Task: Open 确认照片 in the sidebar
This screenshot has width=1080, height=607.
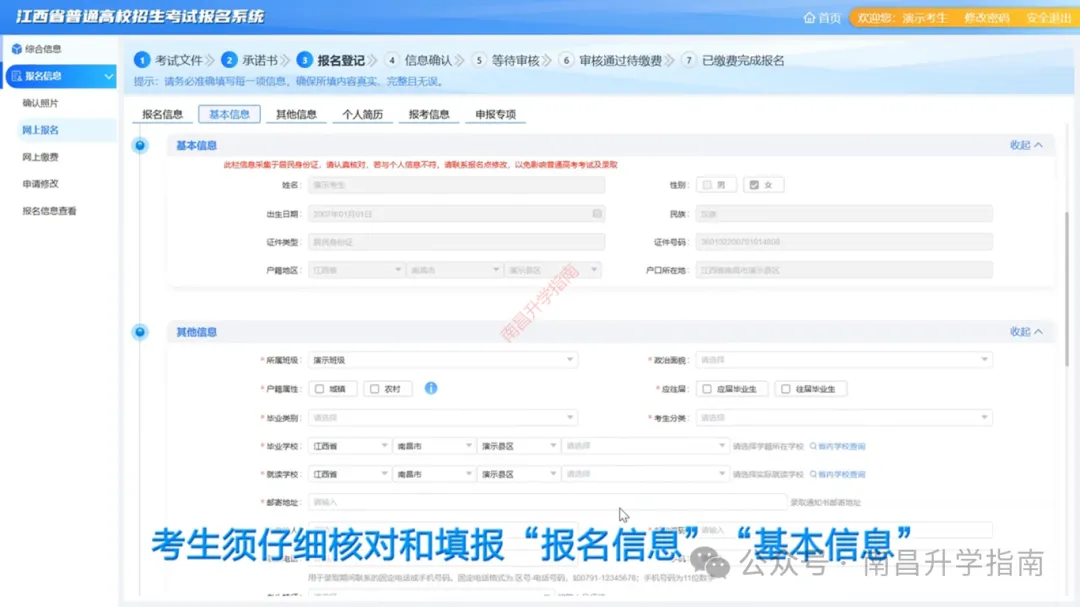Action: (41, 103)
